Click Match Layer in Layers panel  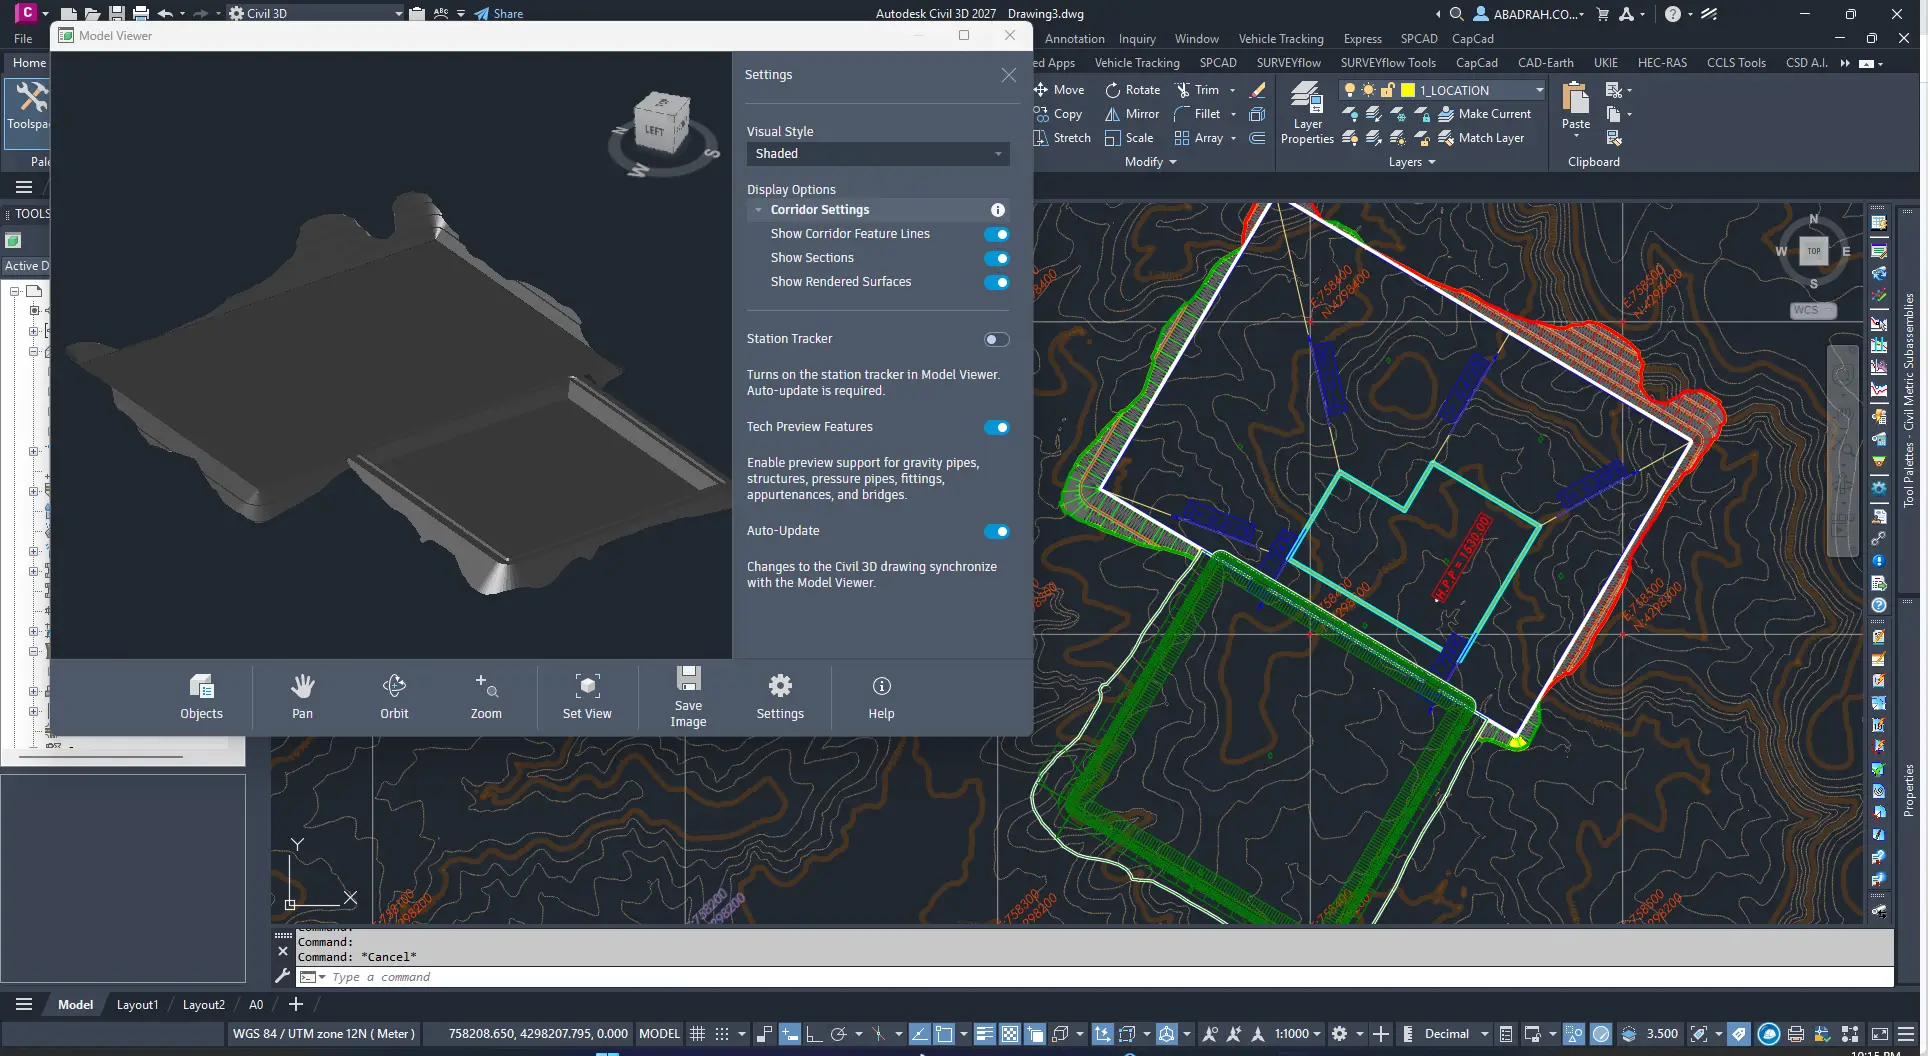[x=1481, y=138]
